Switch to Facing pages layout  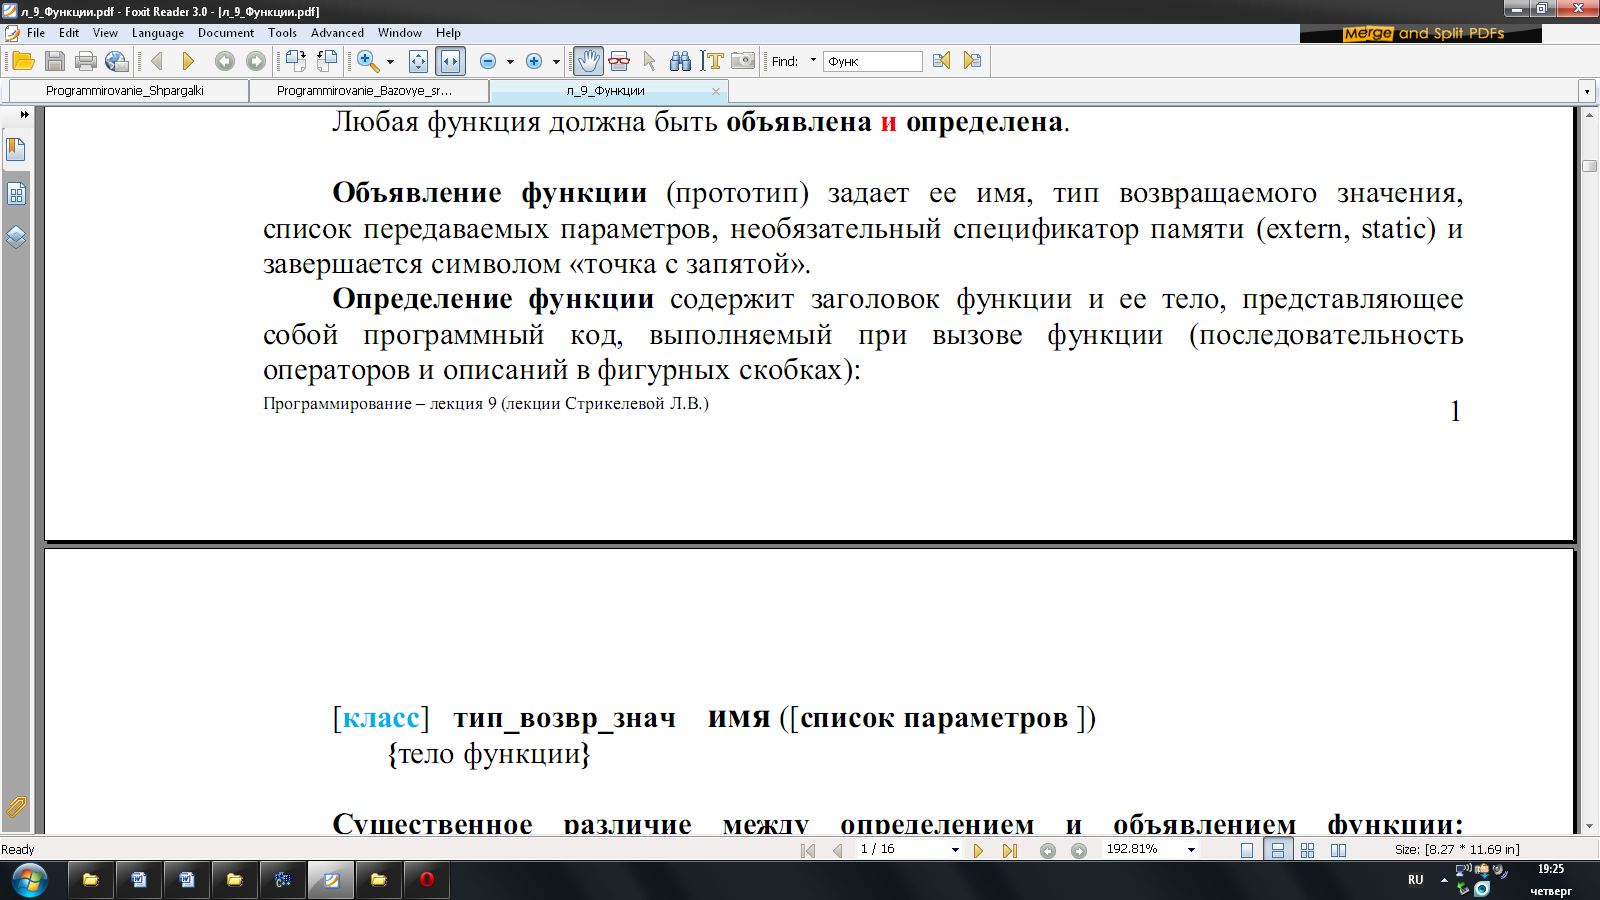[1338, 850]
